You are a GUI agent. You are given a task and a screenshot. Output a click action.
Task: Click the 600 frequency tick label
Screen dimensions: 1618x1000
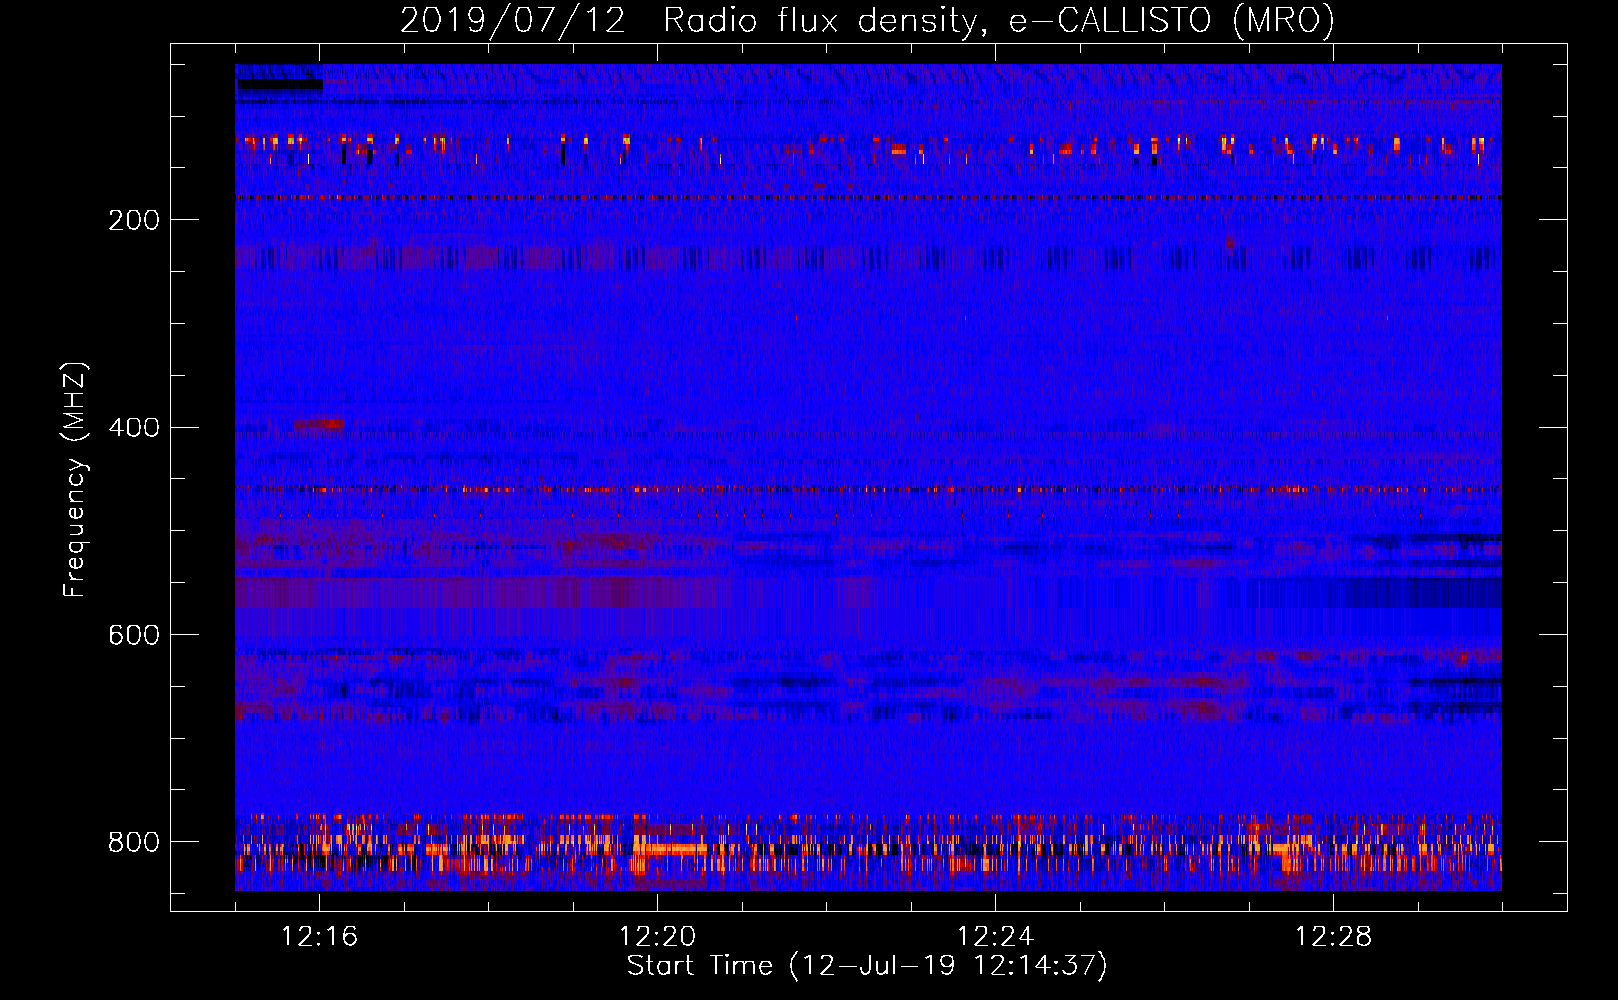point(133,636)
